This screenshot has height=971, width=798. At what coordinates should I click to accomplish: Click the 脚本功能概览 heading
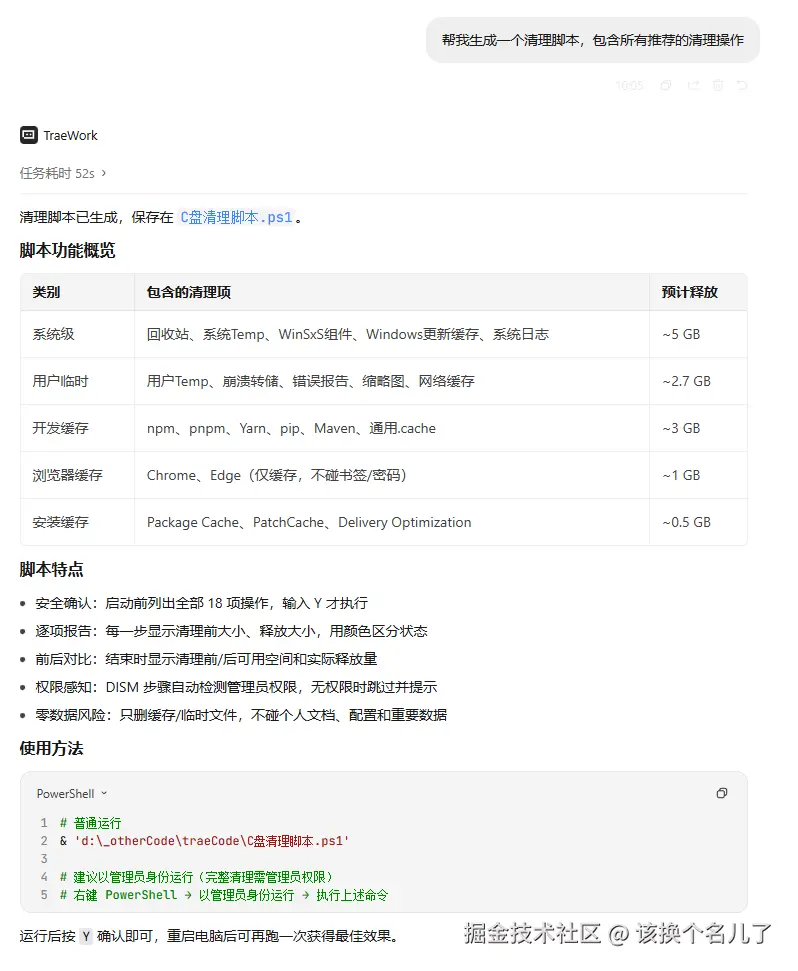tap(67, 251)
